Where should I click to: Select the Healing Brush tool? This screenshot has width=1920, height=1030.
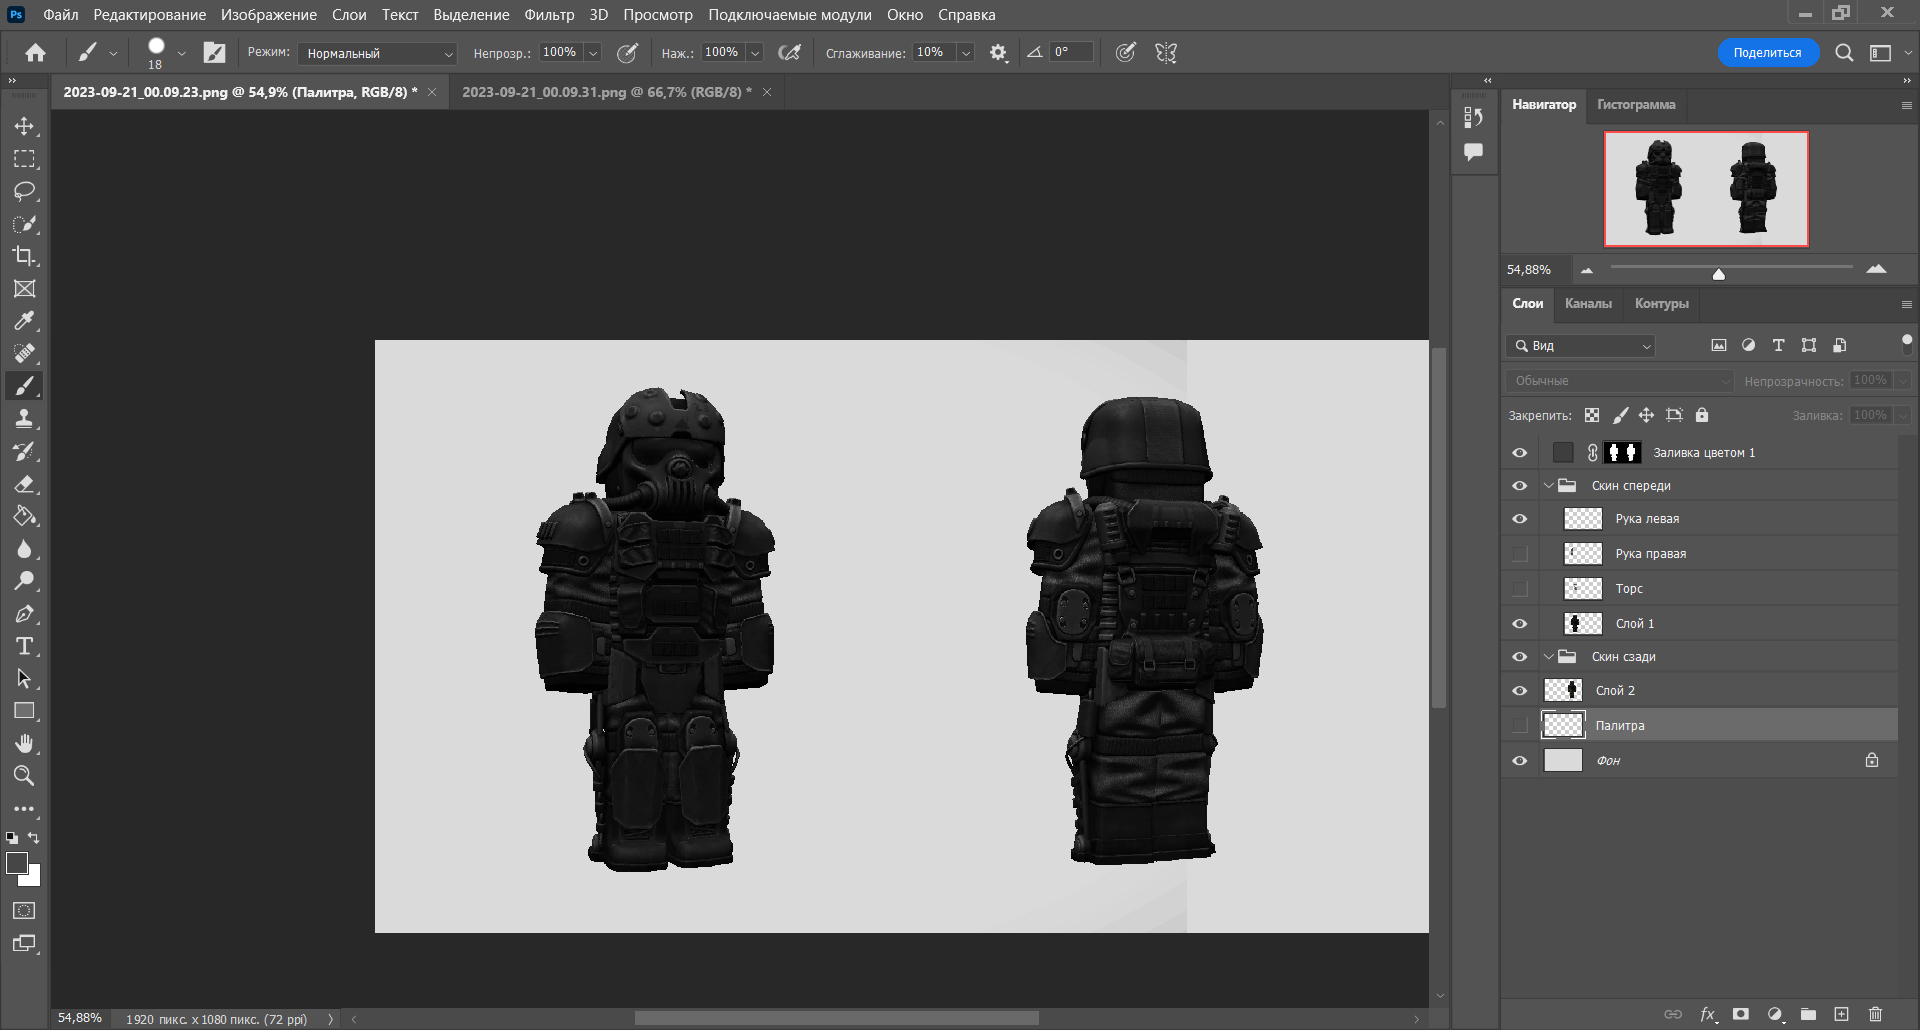pyautogui.click(x=24, y=353)
